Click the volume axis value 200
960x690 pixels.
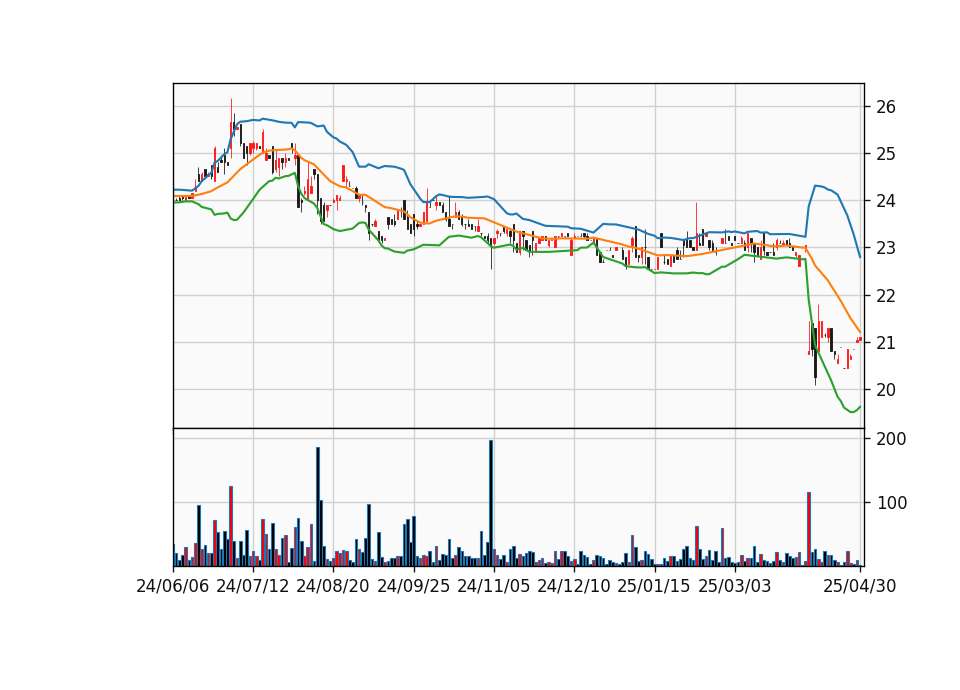tap(891, 439)
